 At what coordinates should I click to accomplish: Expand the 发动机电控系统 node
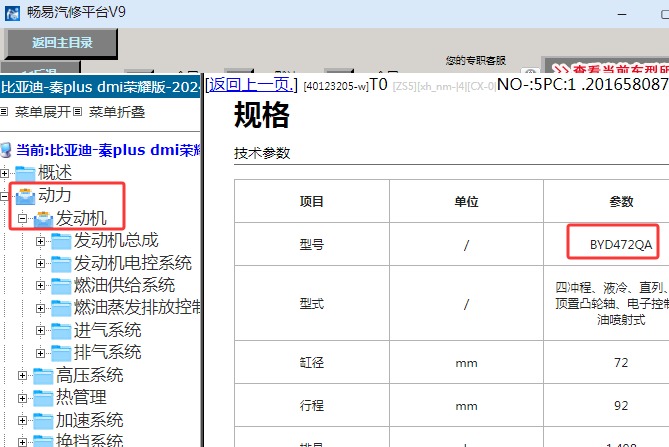41,264
